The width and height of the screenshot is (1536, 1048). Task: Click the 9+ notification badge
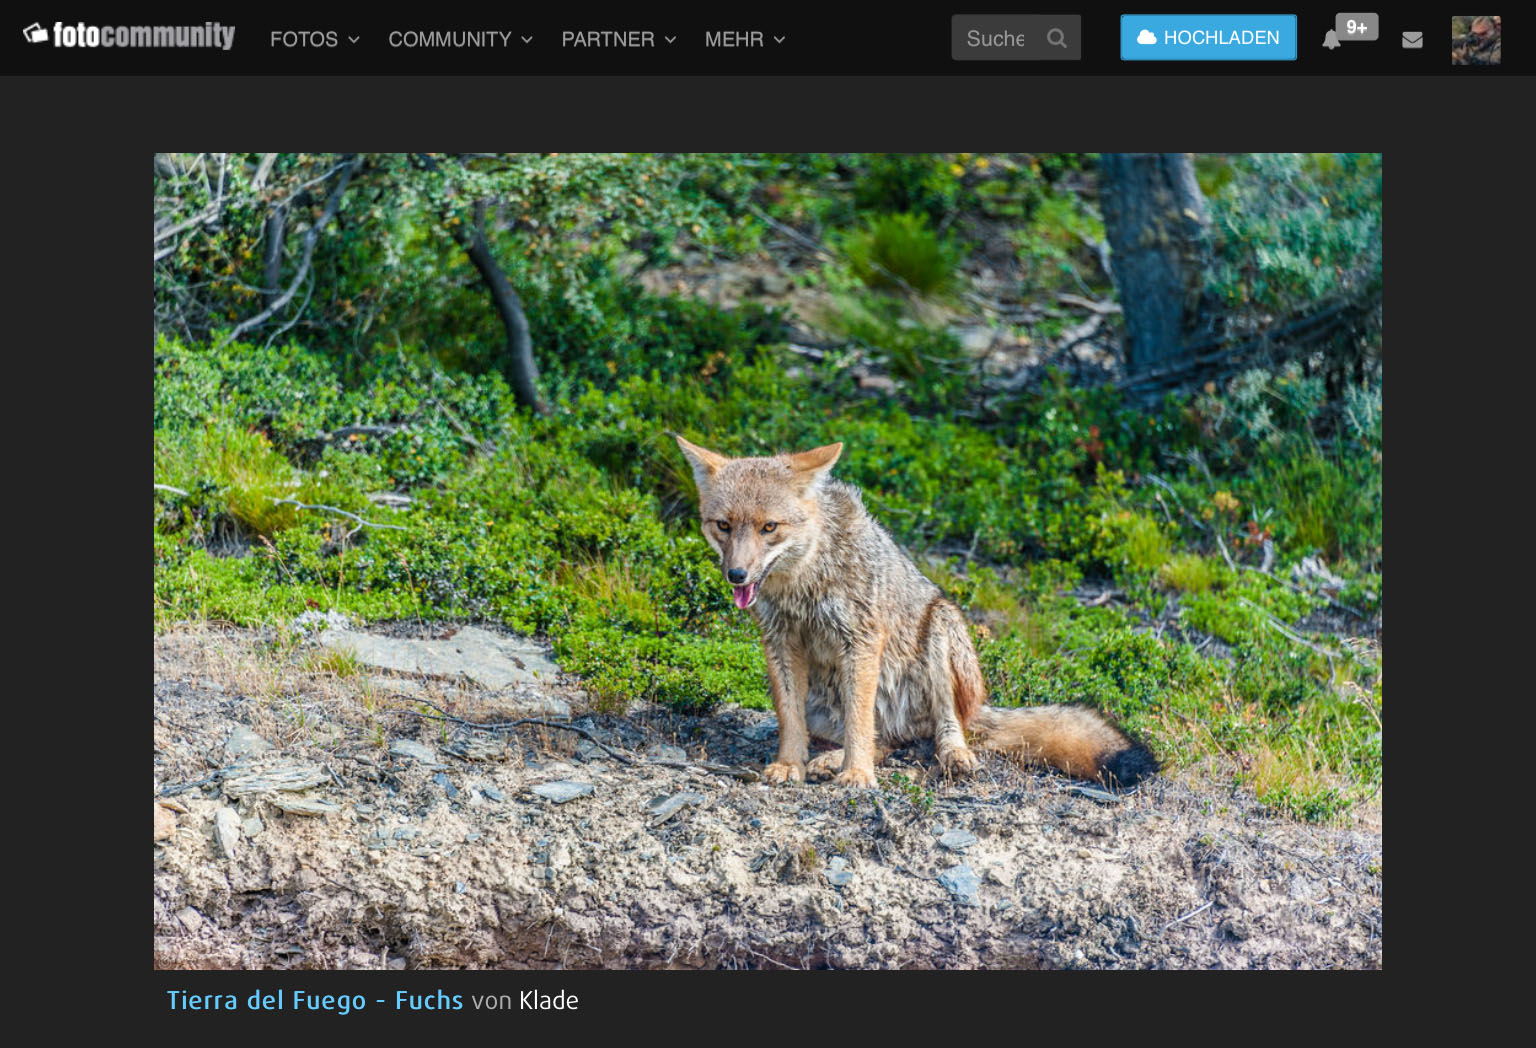(1356, 27)
